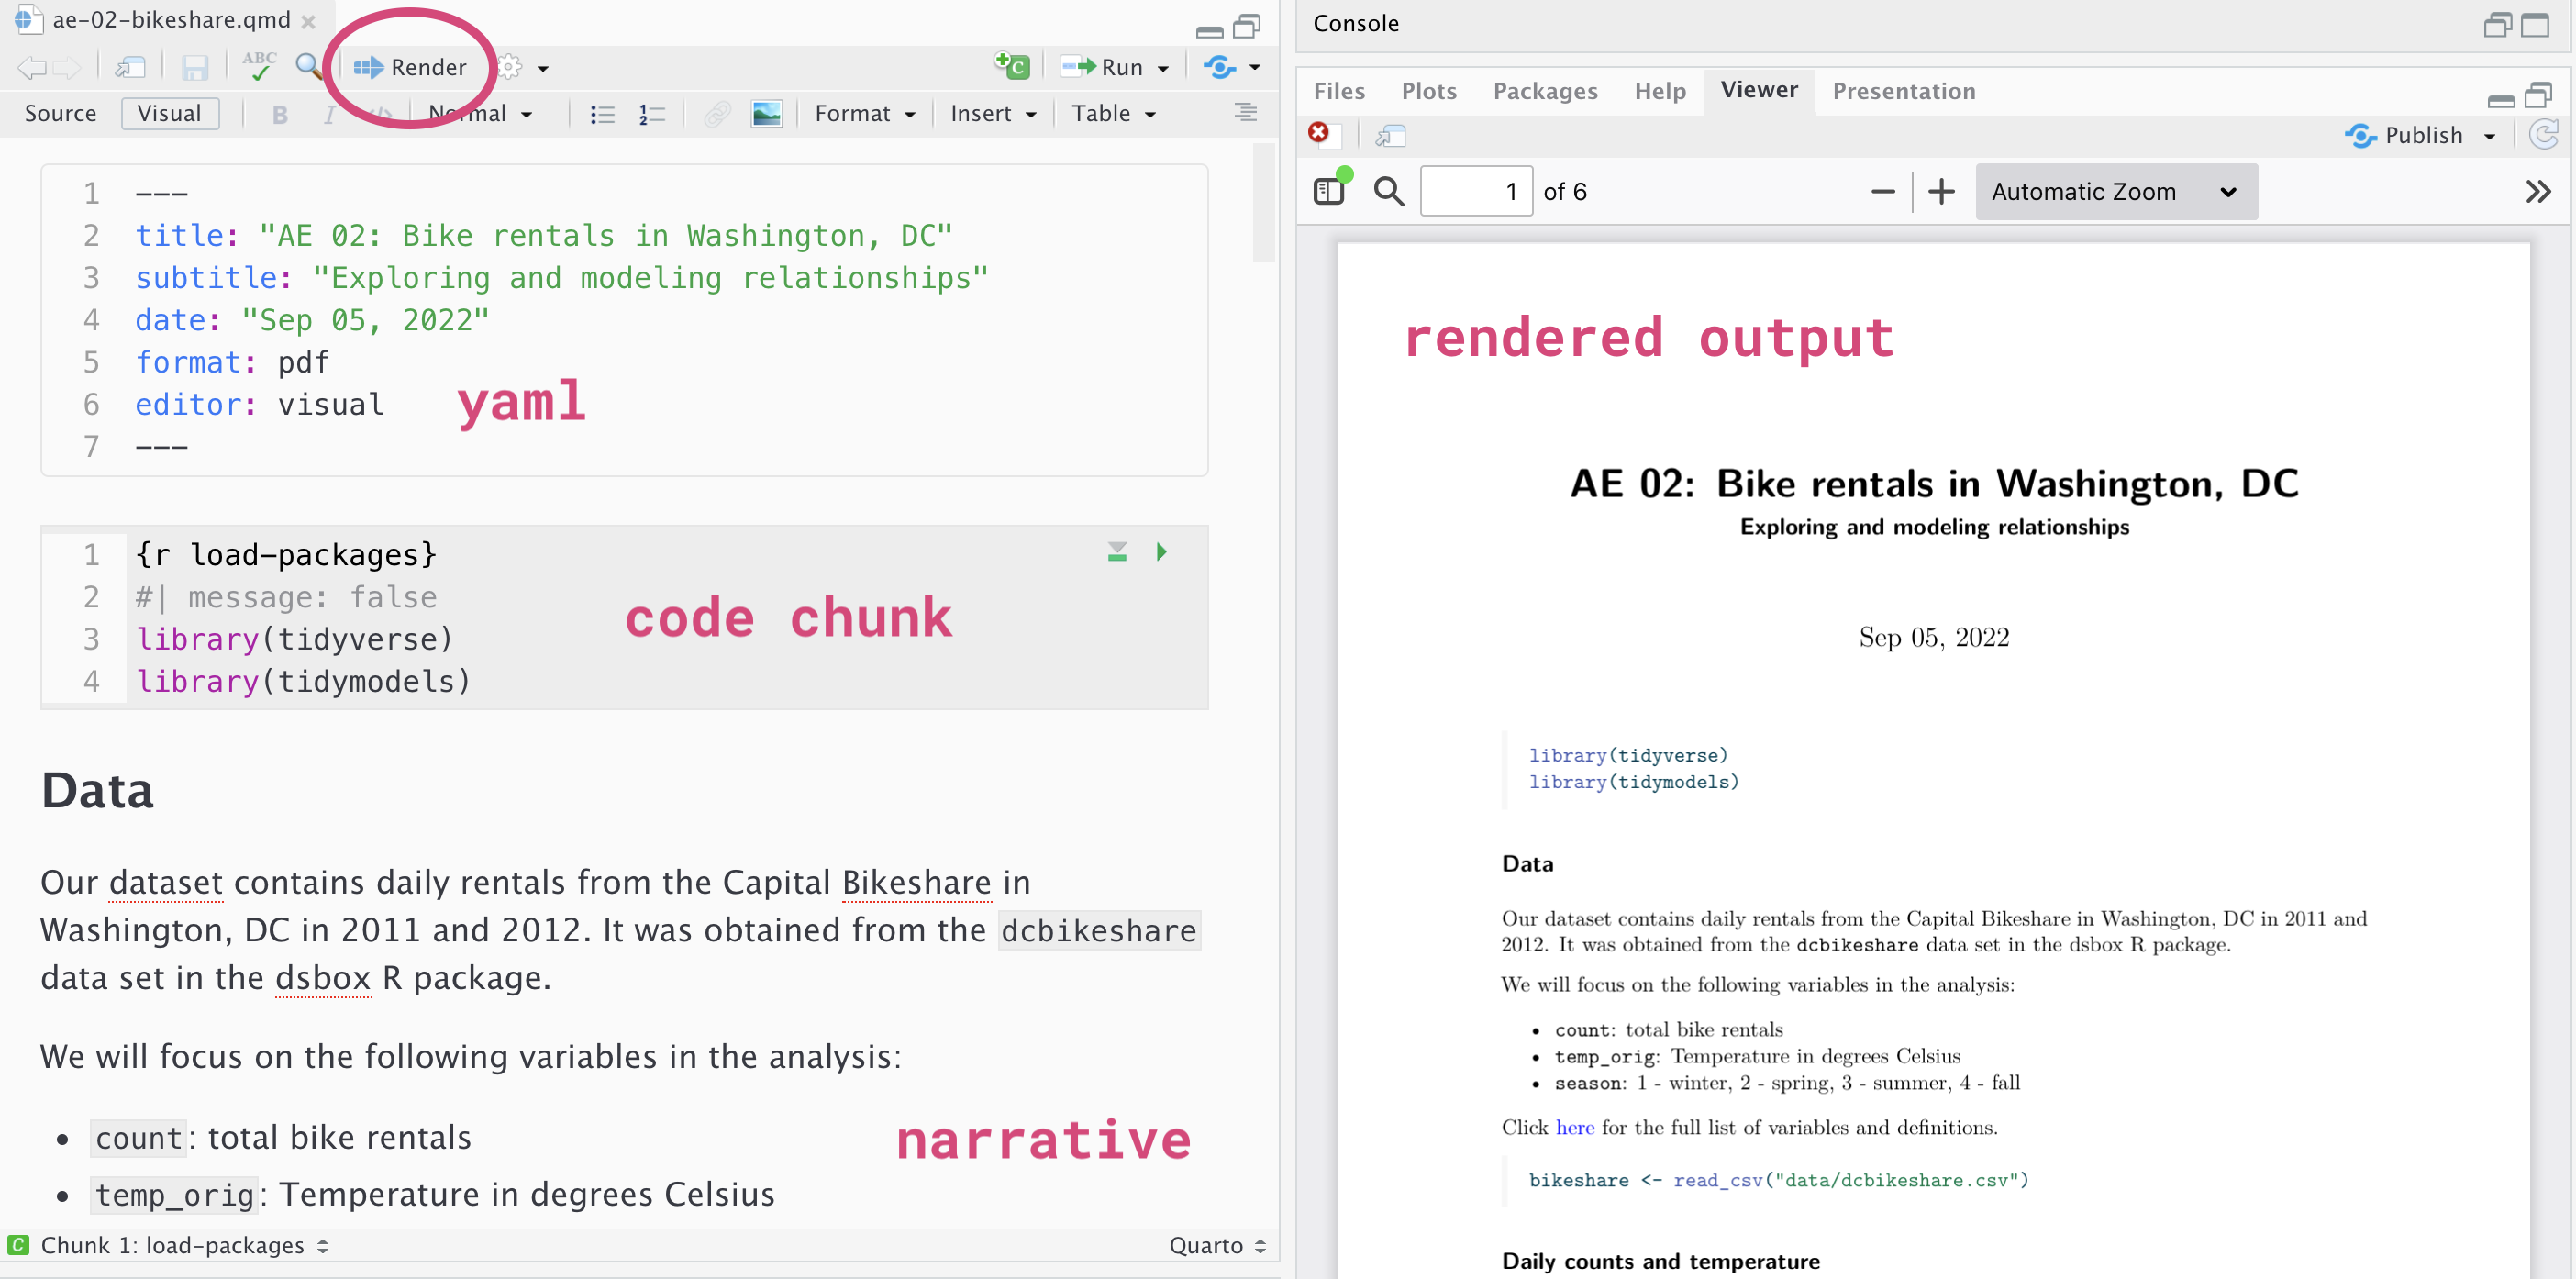Save the Quarto document

coord(196,66)
